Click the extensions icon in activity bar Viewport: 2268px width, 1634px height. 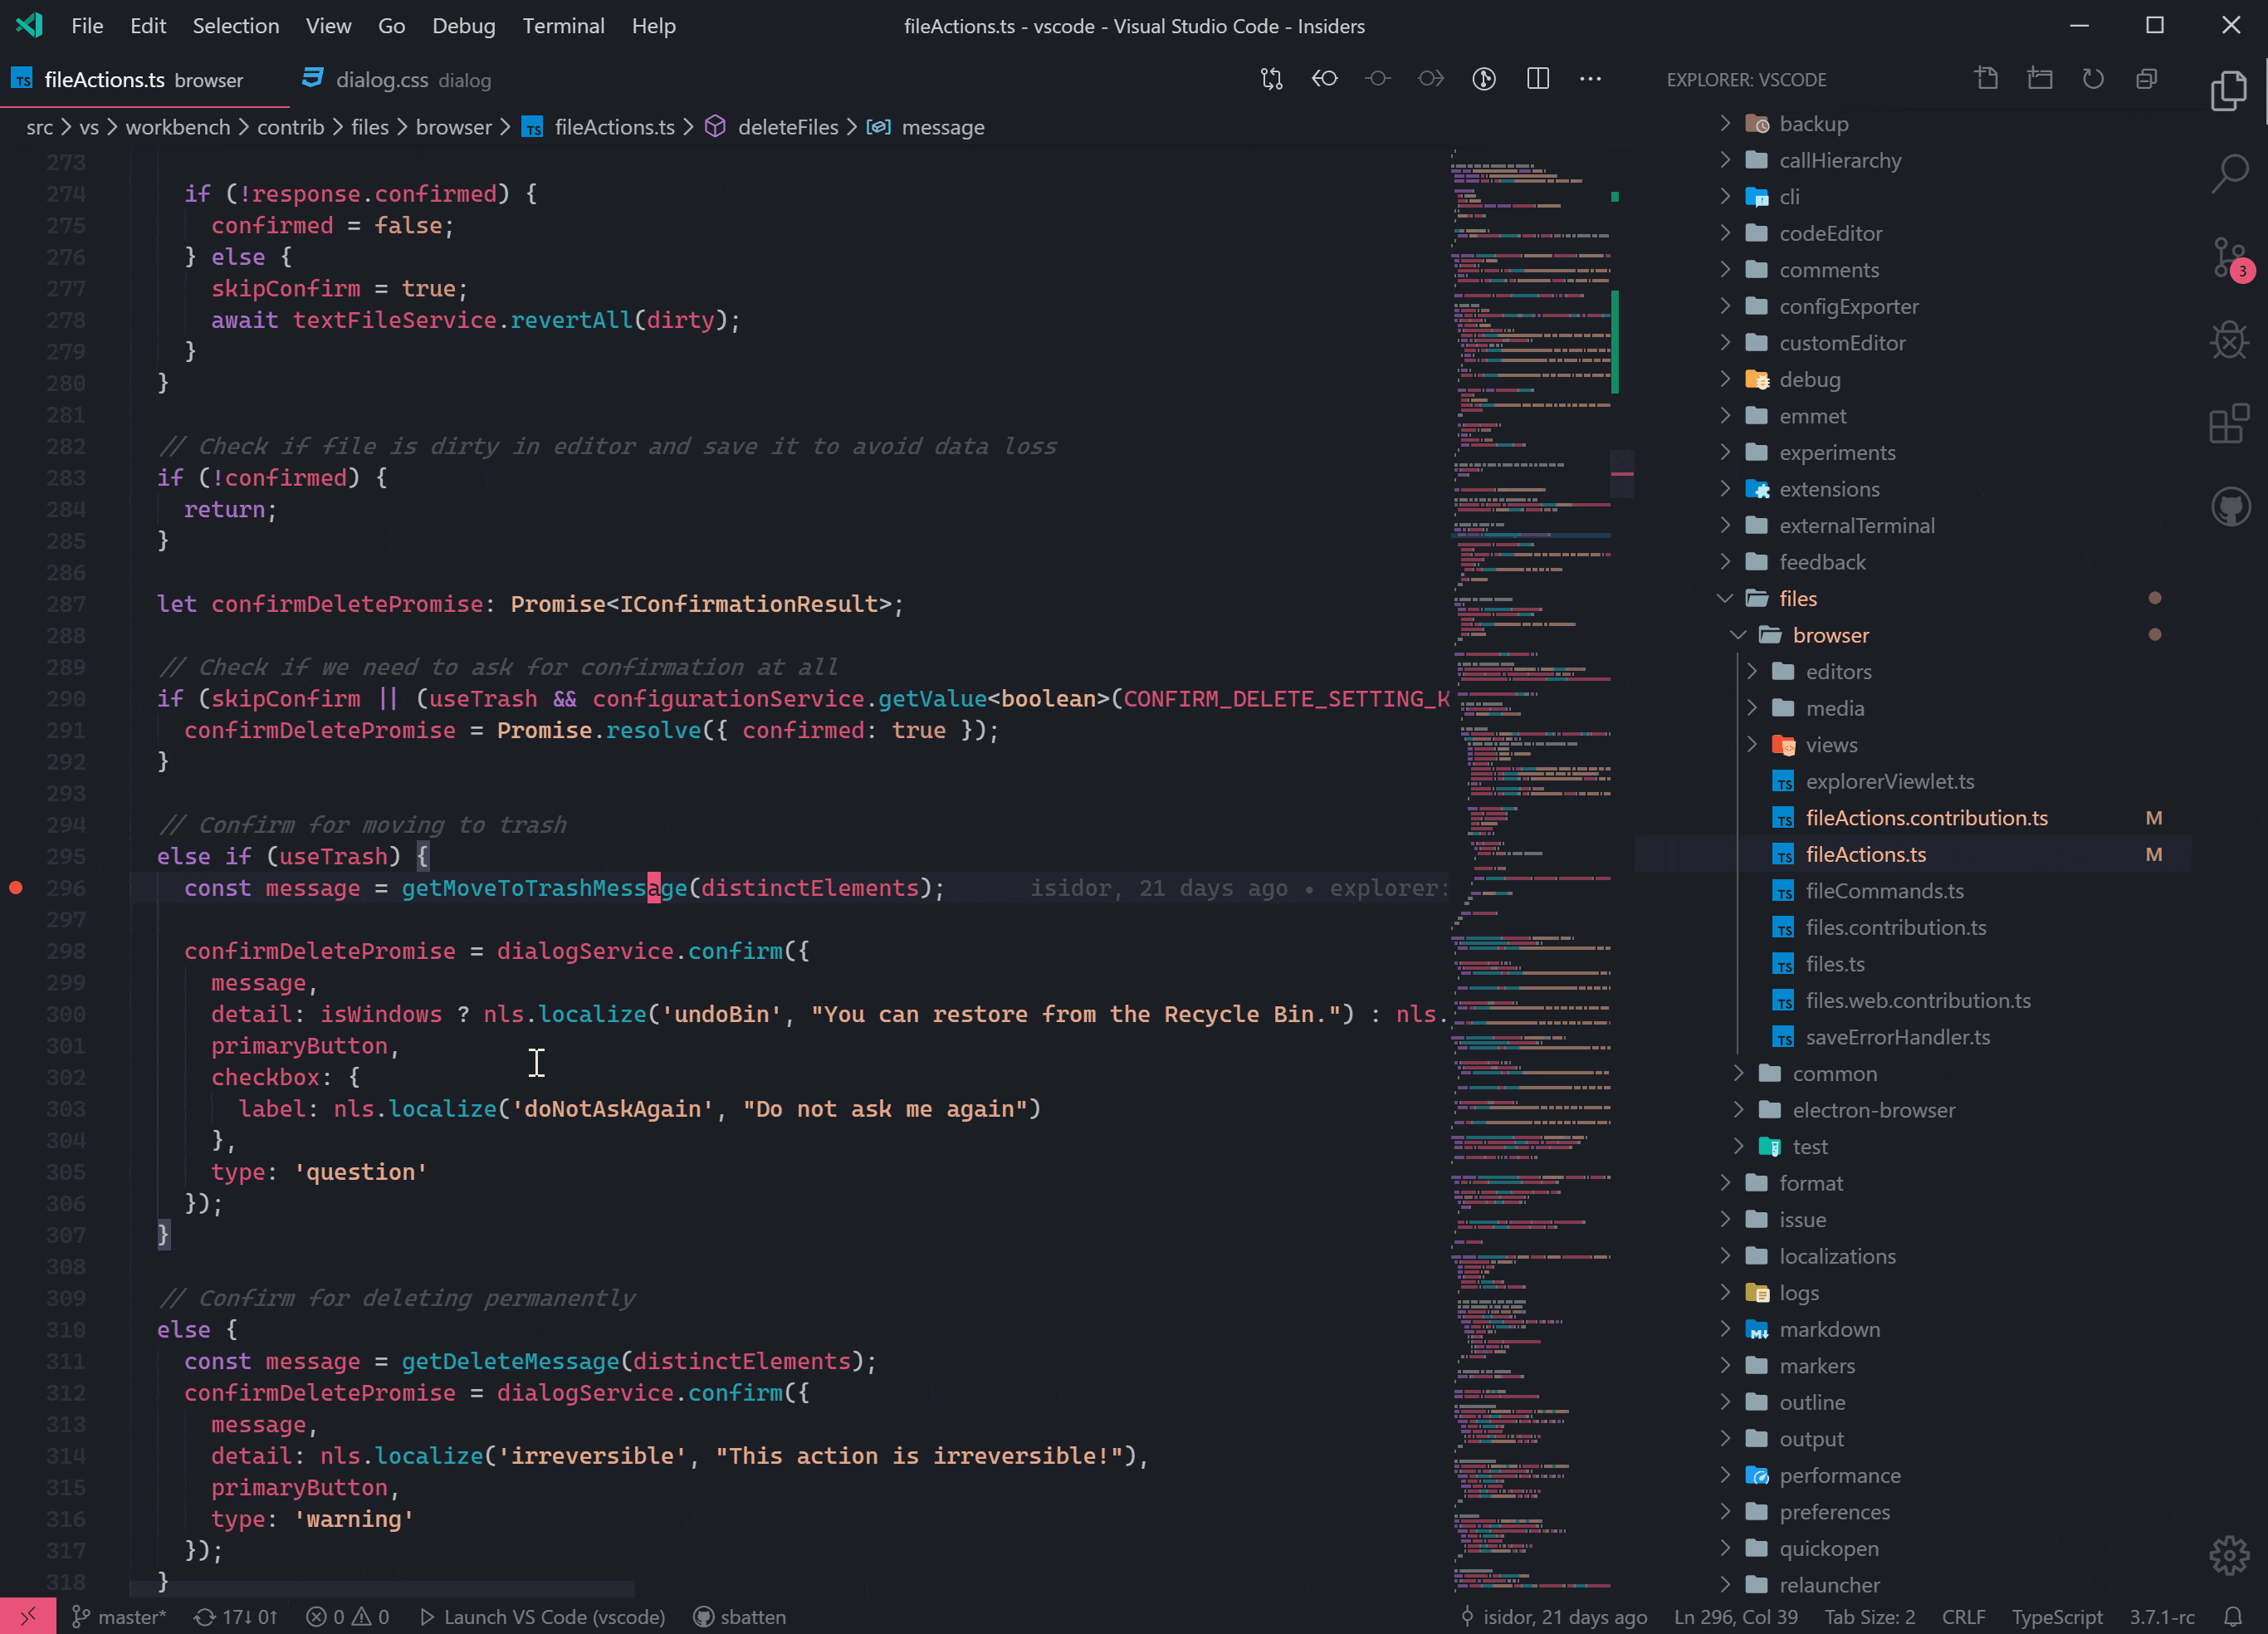[x=2227, y=424]
